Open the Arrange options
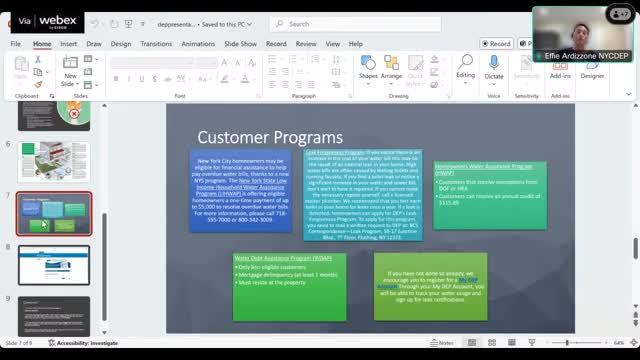This screenshot has height=360, width=640. 391,68
